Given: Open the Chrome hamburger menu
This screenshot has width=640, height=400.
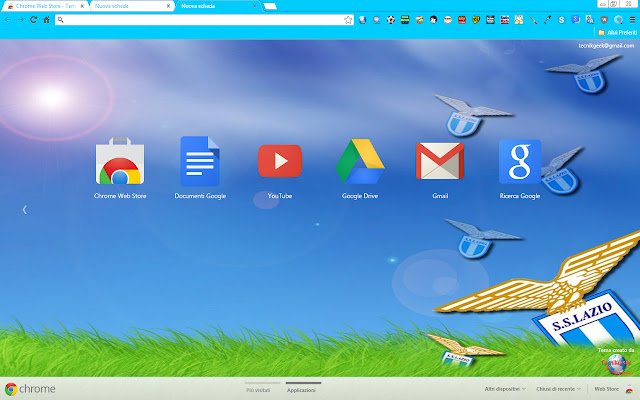Looking at the screenshot, I should [632, 20].
